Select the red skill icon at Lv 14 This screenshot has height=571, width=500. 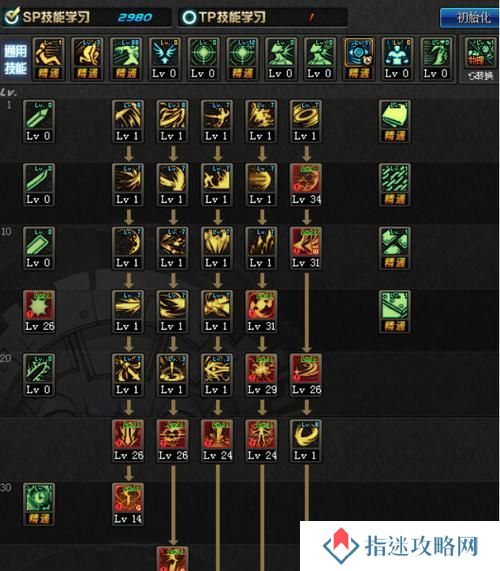[128, 504]
